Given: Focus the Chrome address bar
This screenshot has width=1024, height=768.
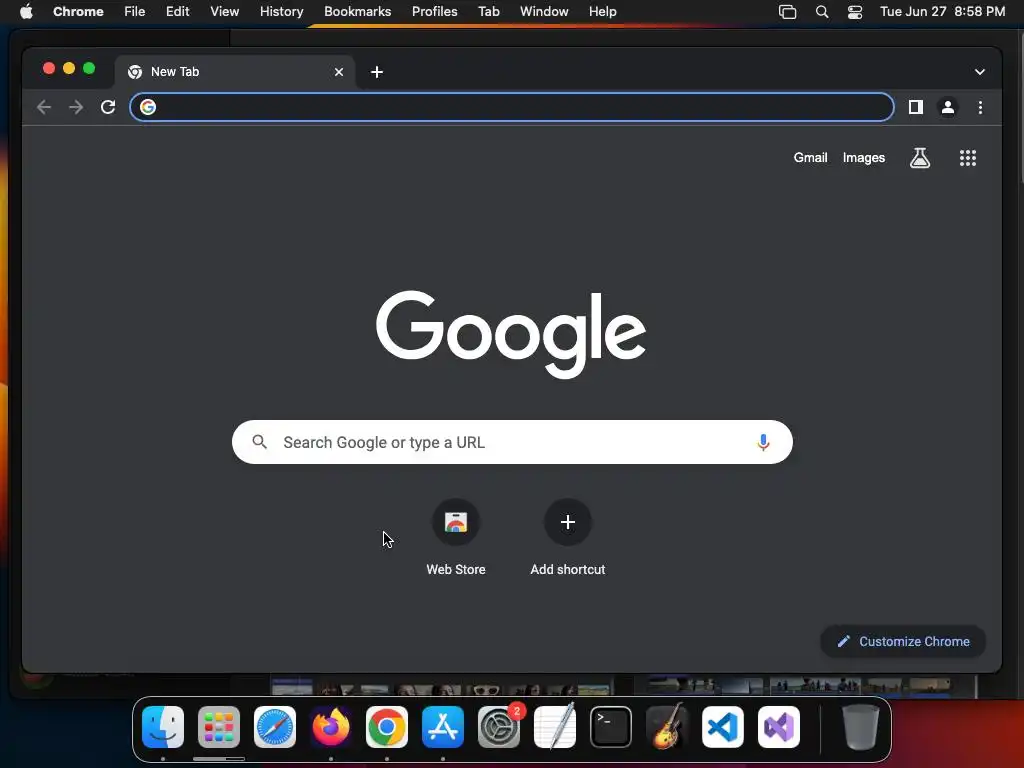Looking at the screenshot, I should (x=512, y=107).
